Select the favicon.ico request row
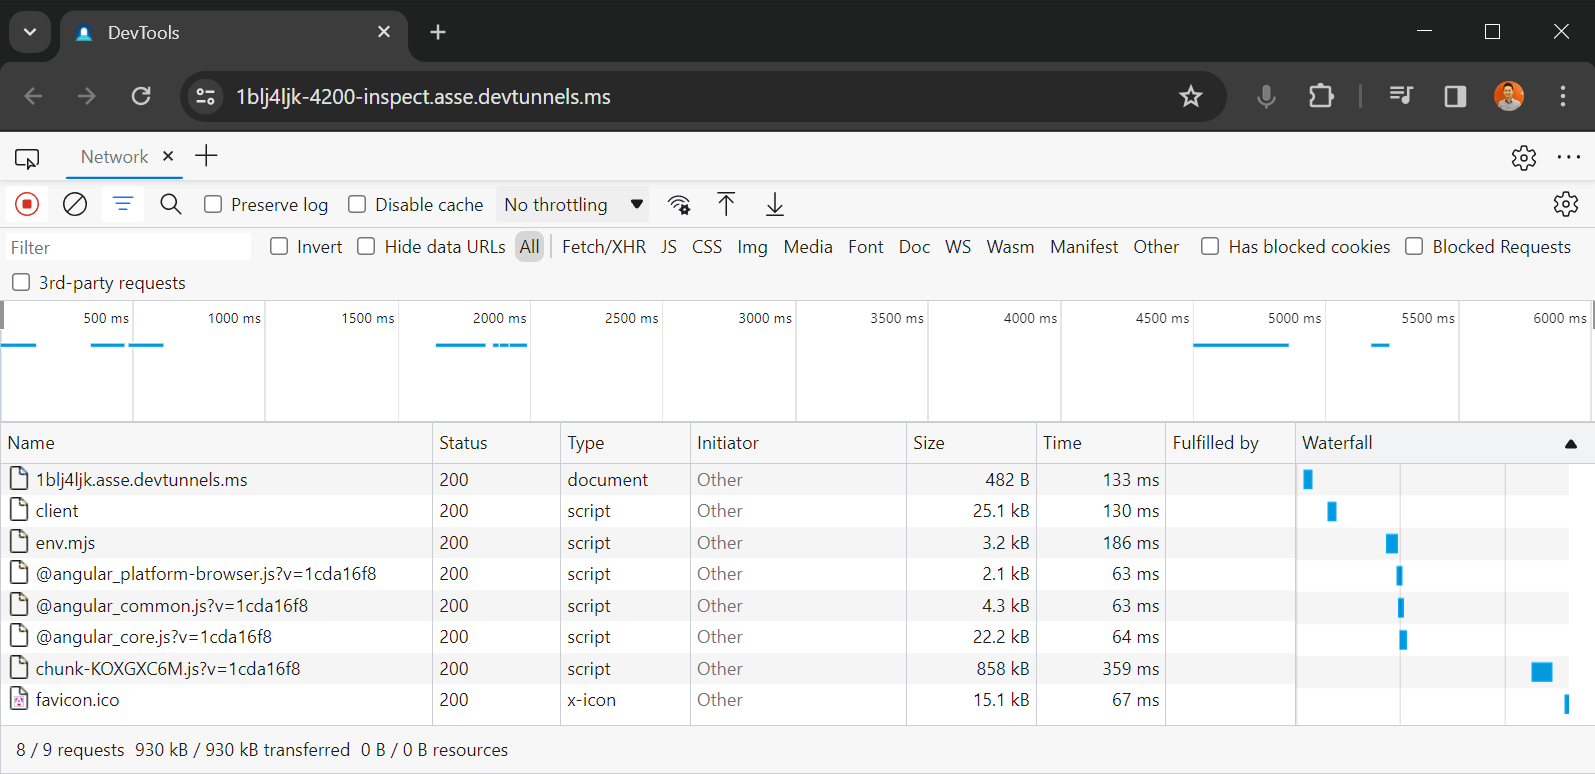This screenshot has width=1595, height=774. pos(784,700)
